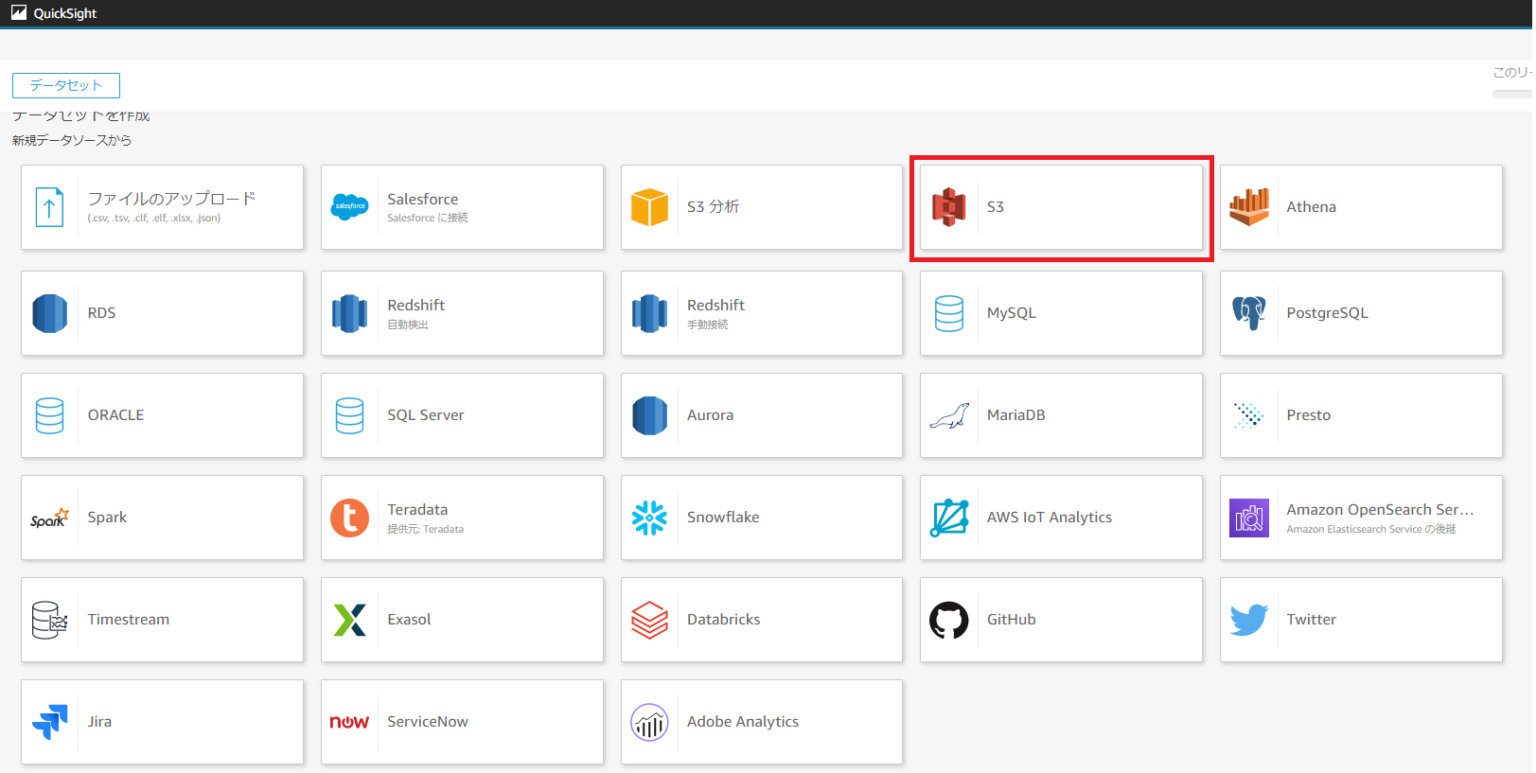Click the Snowflake data source icon
This screenshot has height=773, width=1536.
pyautogui.click(x=649, y=517)
